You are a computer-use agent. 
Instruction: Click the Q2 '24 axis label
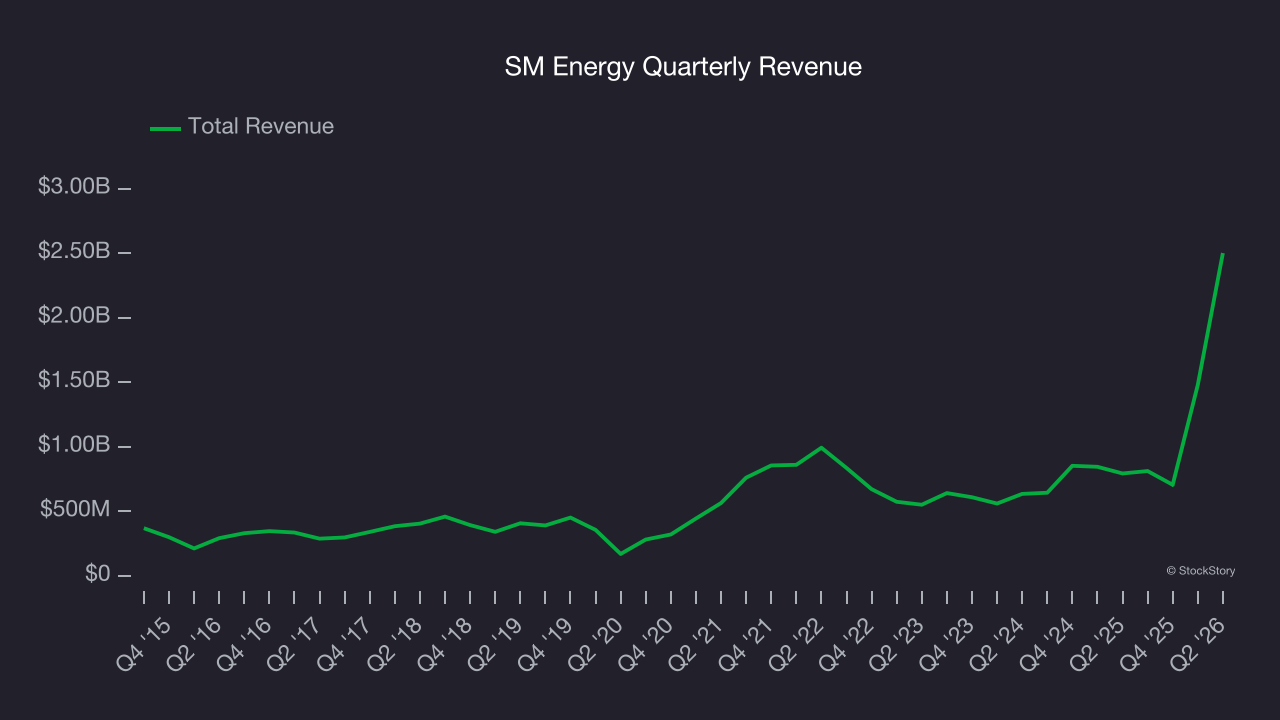click(x=997, y=645)
